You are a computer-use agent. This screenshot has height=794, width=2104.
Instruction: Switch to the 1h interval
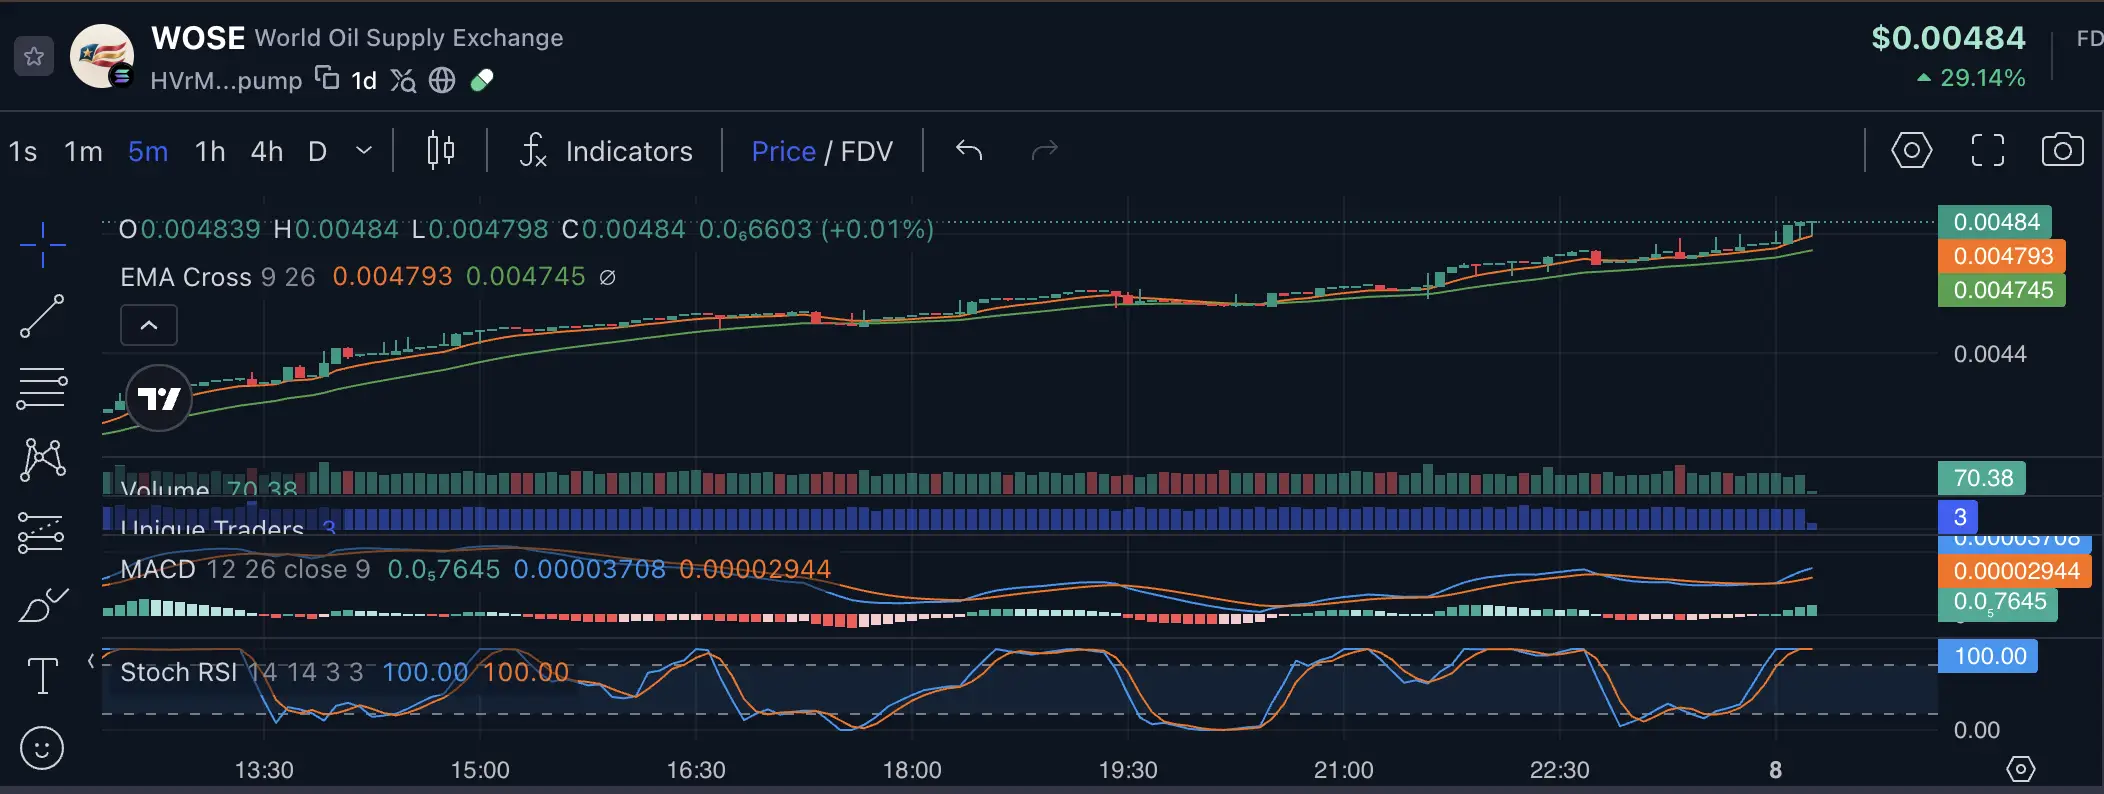(x=210, y=151)
